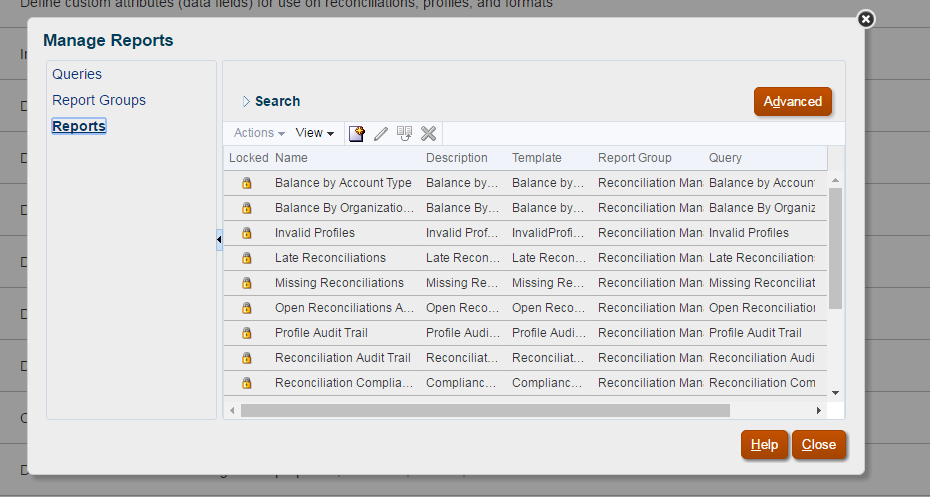Image resolution: width=930 pixels, height=497 pixels.
Task: Close dialog with top-right X icon
Action: tap(866, 19)
